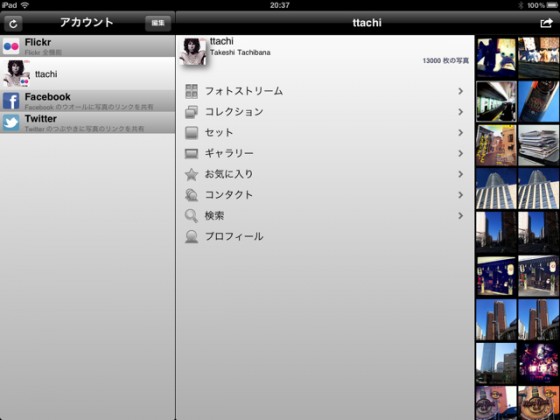This screenshot has height=420, width=560.
Task: Select the Flickr logo icon
Action: pos(11,46)
